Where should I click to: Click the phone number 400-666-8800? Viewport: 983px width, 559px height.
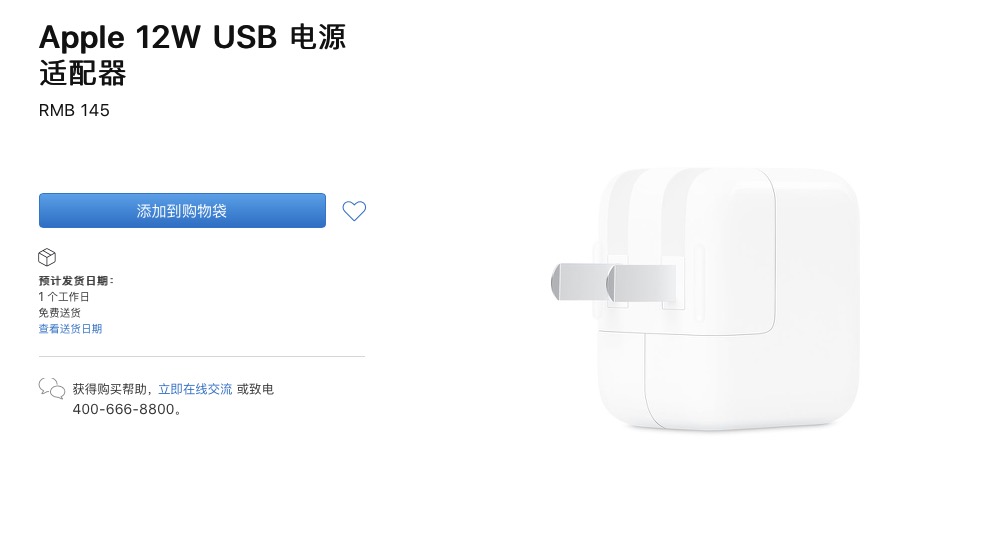point(124,409)
